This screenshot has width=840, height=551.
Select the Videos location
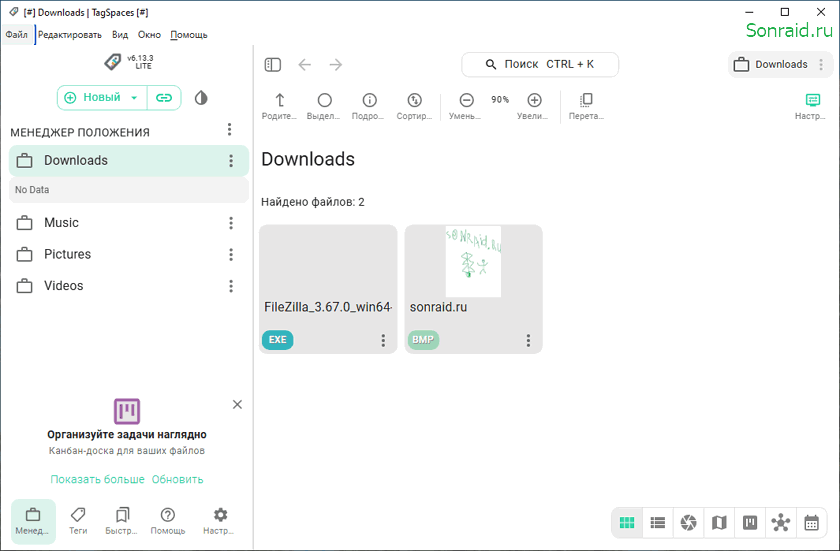tap(129, 286)
